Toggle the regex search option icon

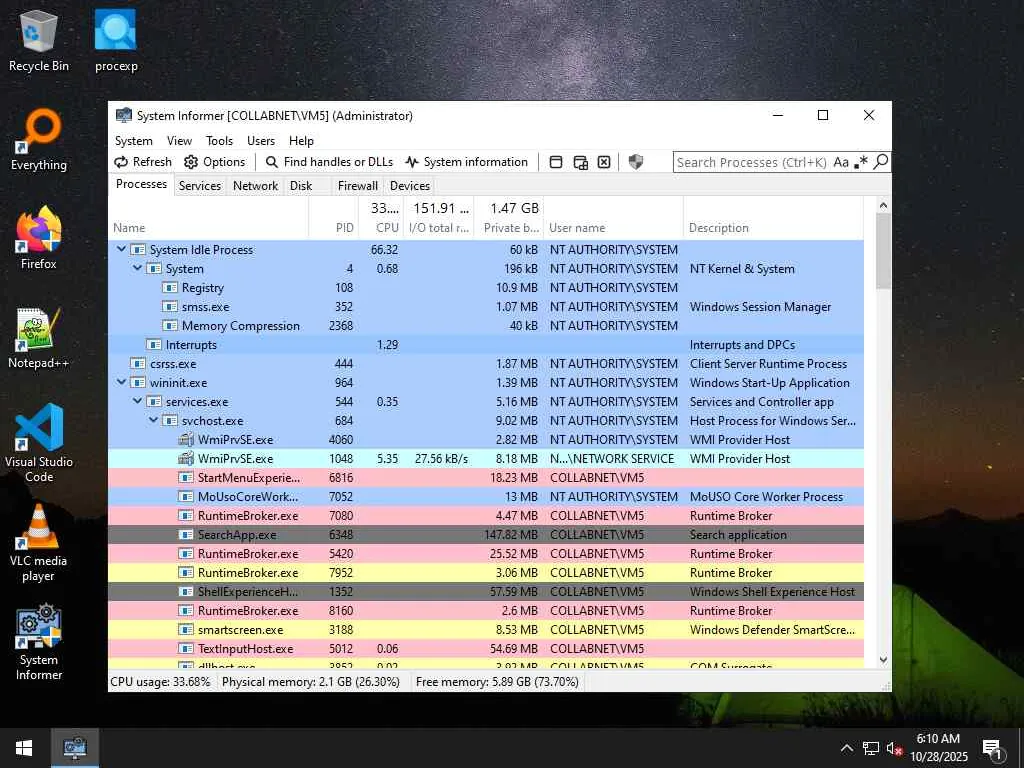[861, 162]
